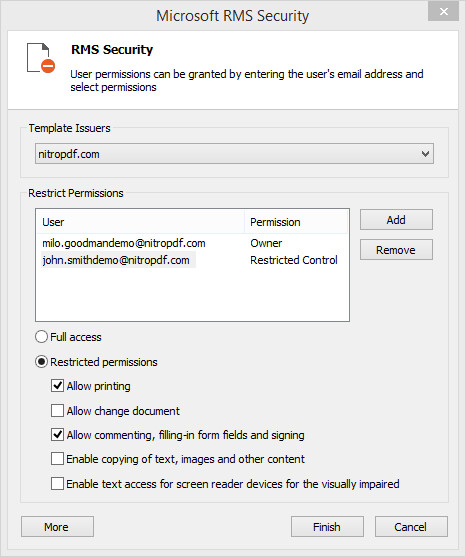This screenshot has width=466, height=557.
Task: Toggle Allow commenting, filling-in form fields checkbox
Action: pyautogui.click(x=58, y=435)
